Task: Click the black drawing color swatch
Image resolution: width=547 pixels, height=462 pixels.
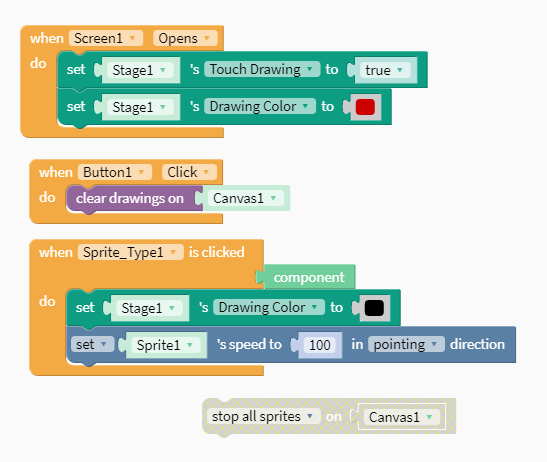Action: [x=374, y=308]
